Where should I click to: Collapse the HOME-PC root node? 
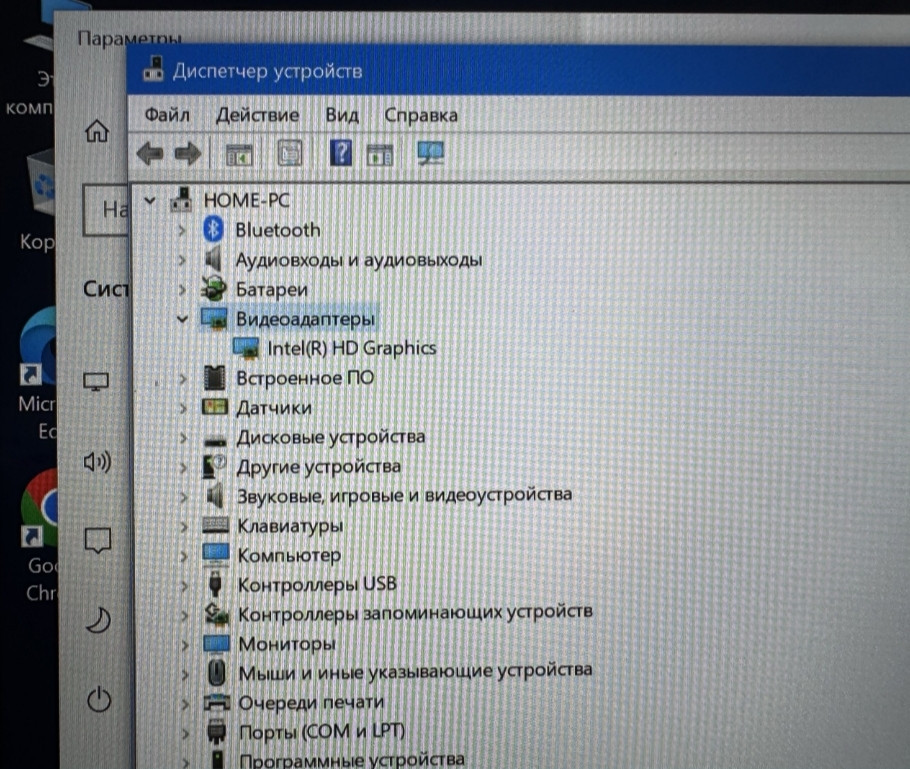point(151,200)
